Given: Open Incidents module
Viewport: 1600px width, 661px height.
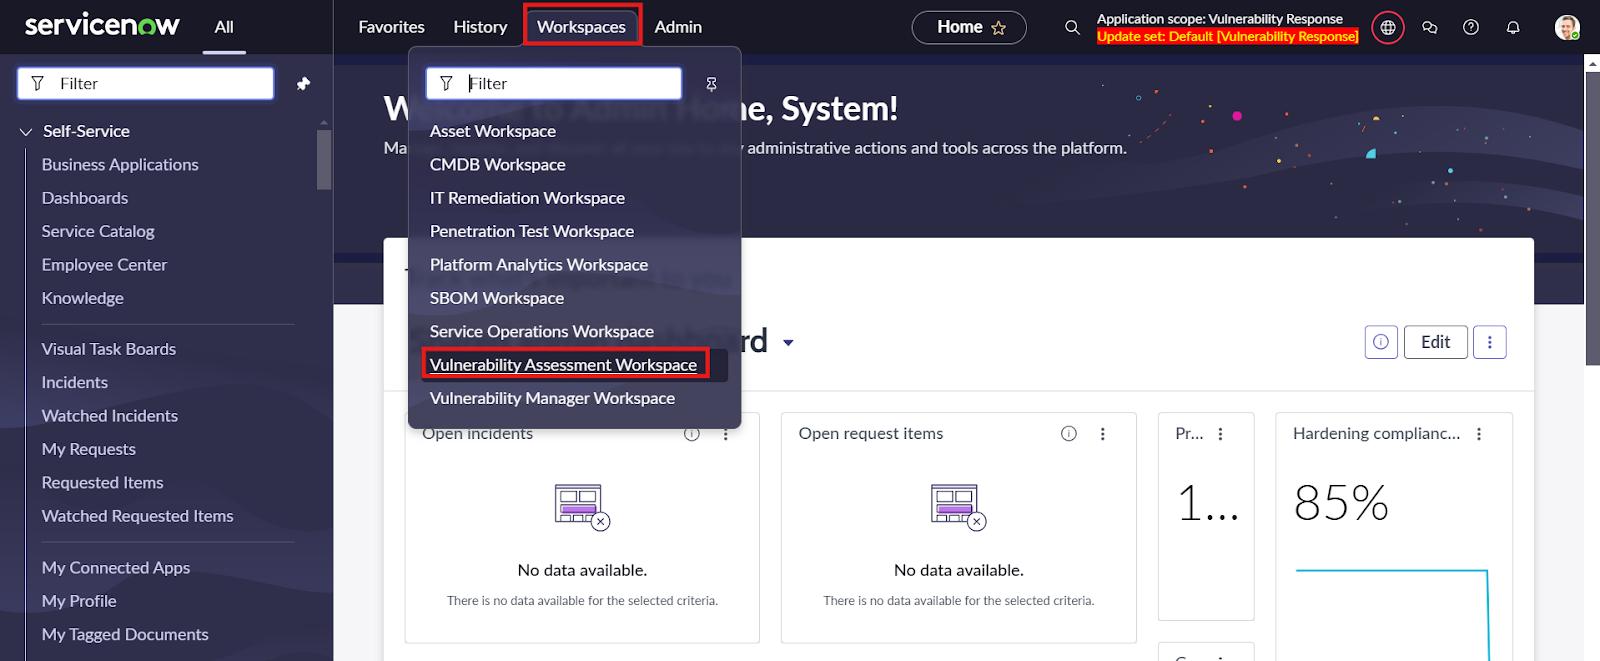Looking at the screenshot, I should pyautogui.click(x=75, y=382).
